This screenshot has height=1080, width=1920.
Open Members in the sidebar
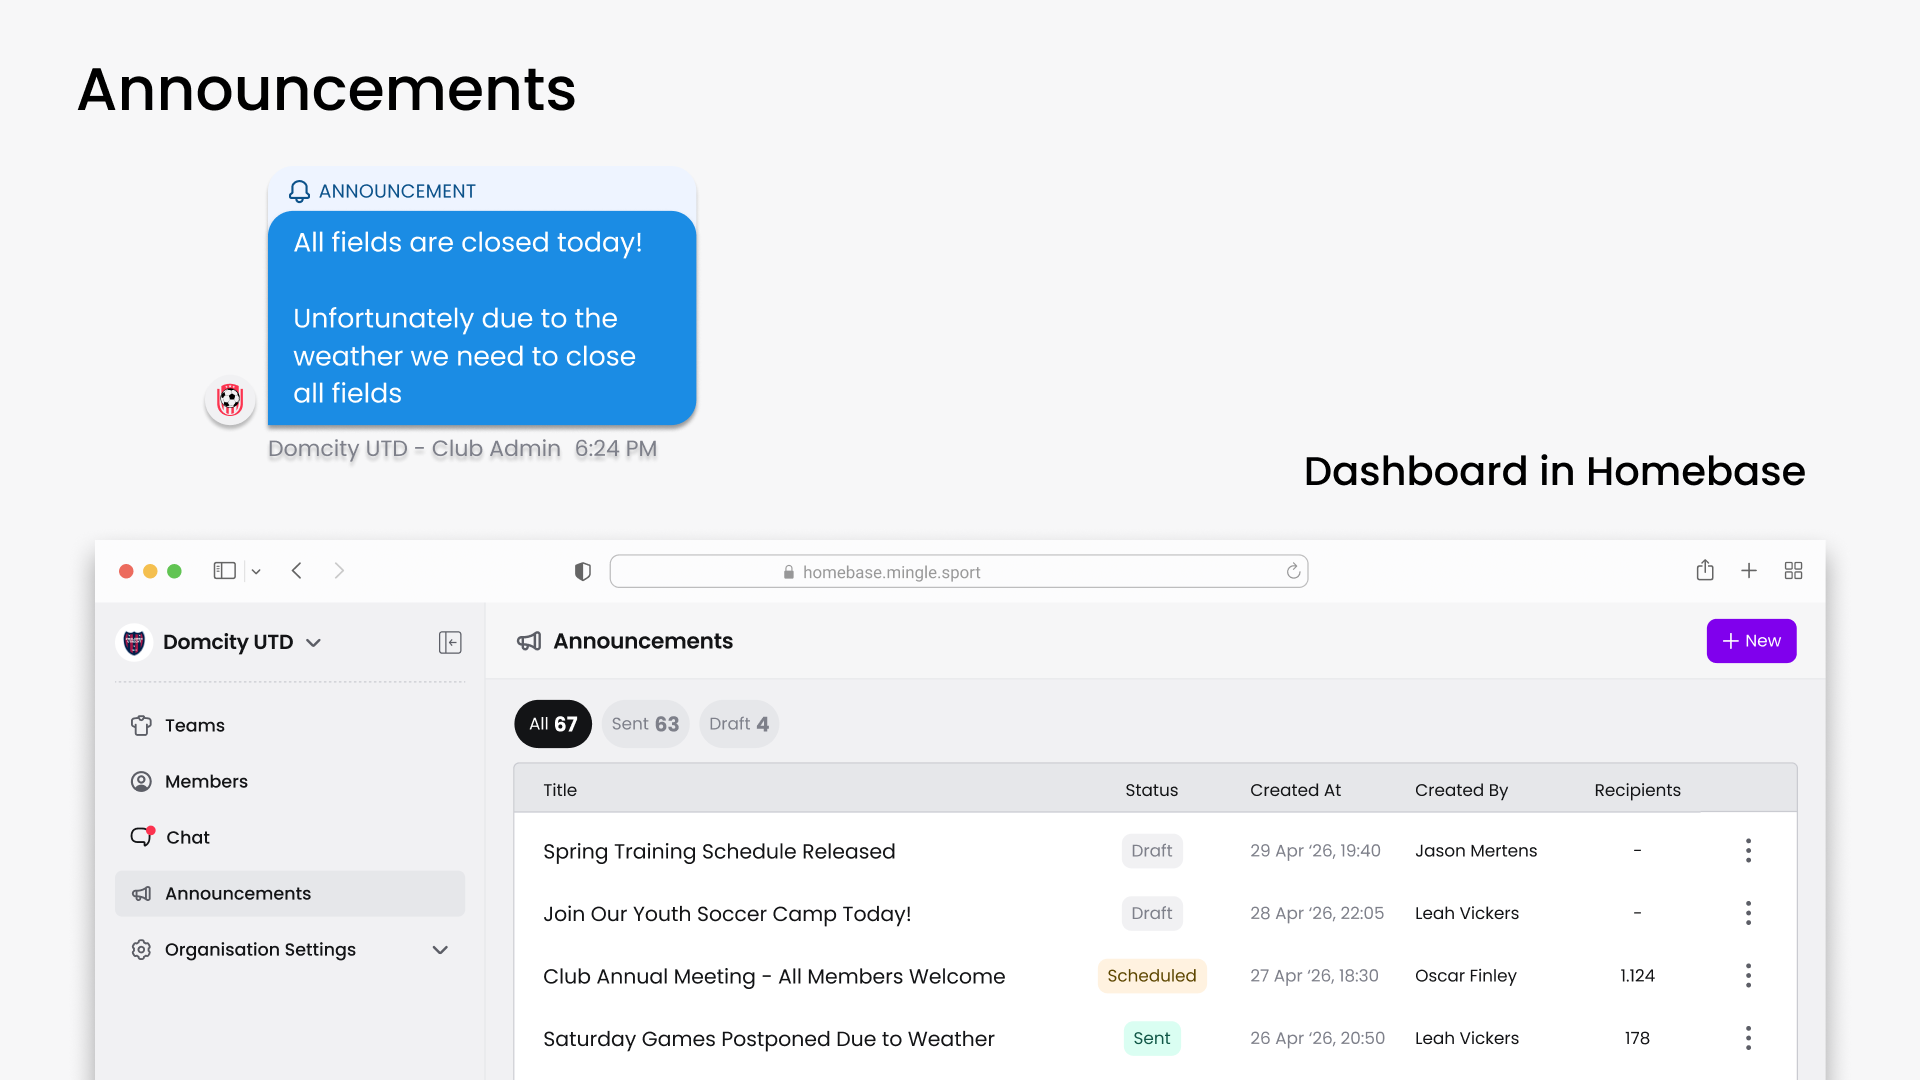click(290, 781)
